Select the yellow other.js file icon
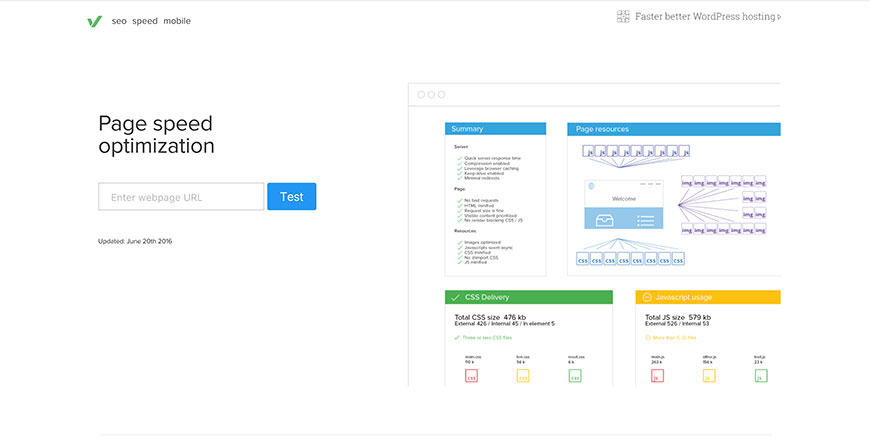The image size is (870, 437). [709, 376]
